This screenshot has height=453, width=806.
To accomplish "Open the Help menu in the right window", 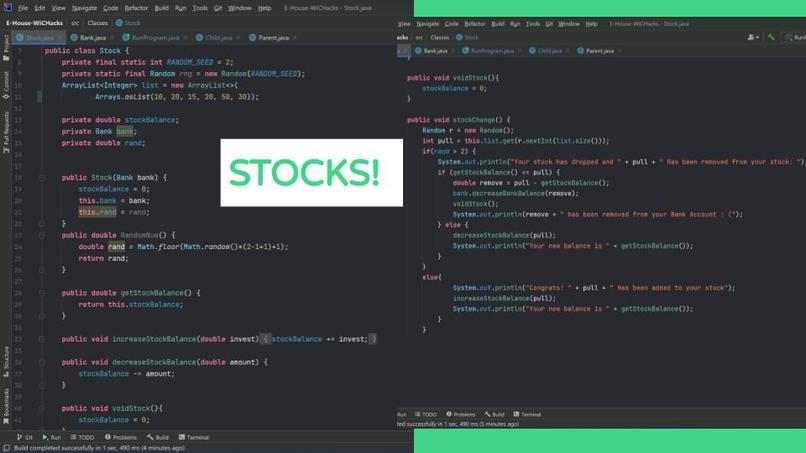I will [x=592, y=24].
